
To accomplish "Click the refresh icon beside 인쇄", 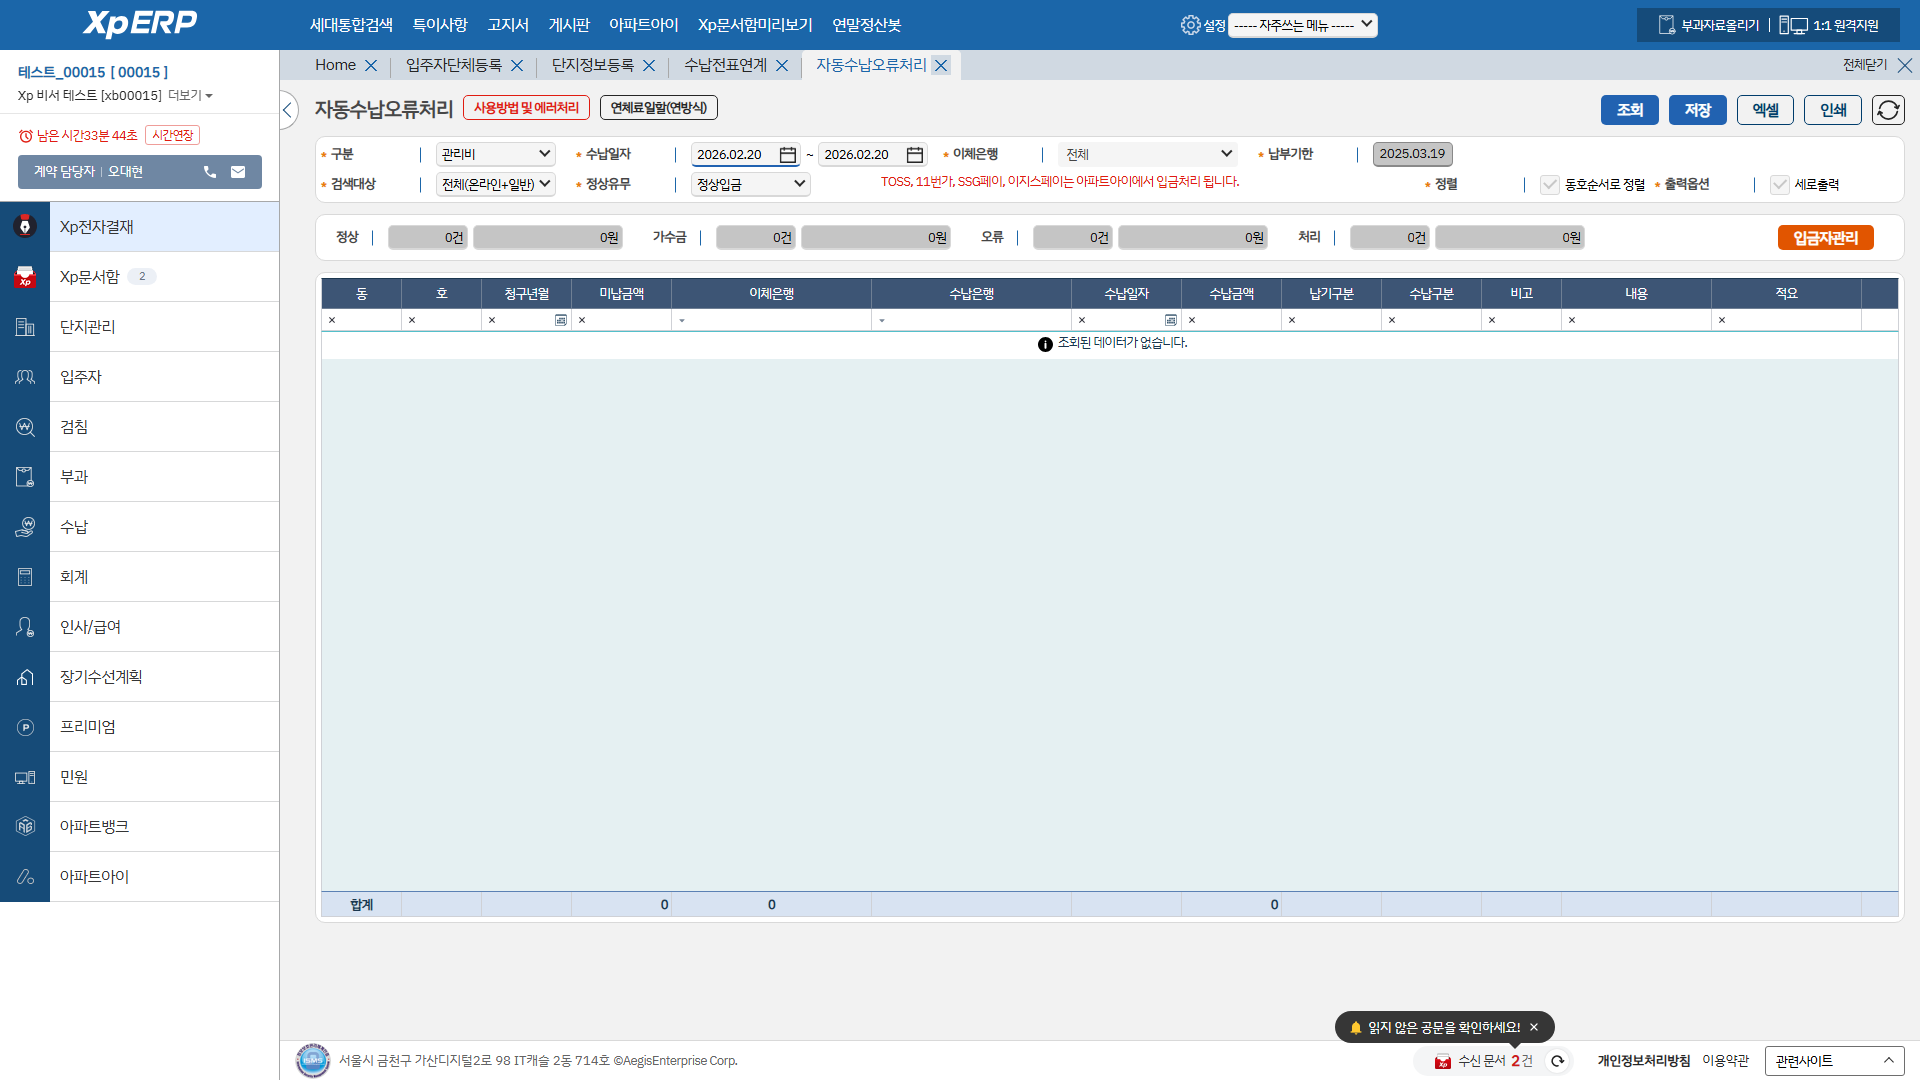I will click(x=1888, y=110).
